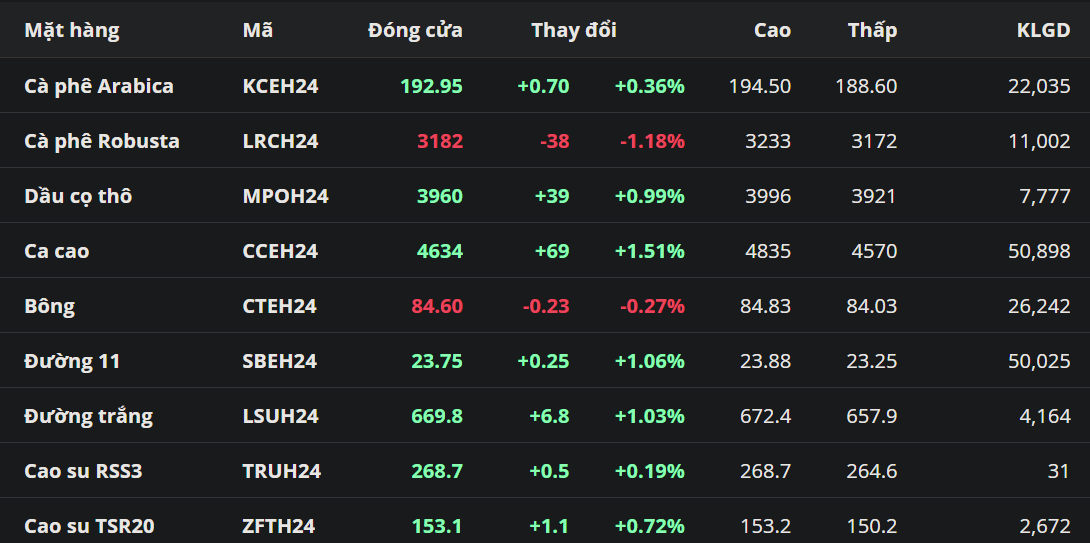
Task: Click the Đường trắng commodity name
Action: click(89, 416)
